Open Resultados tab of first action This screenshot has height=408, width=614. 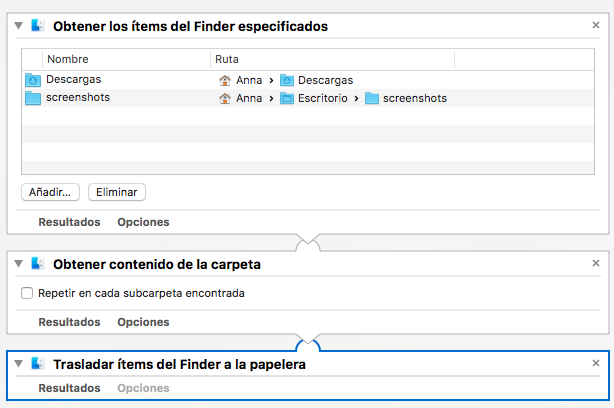click(x=69, y=222)
